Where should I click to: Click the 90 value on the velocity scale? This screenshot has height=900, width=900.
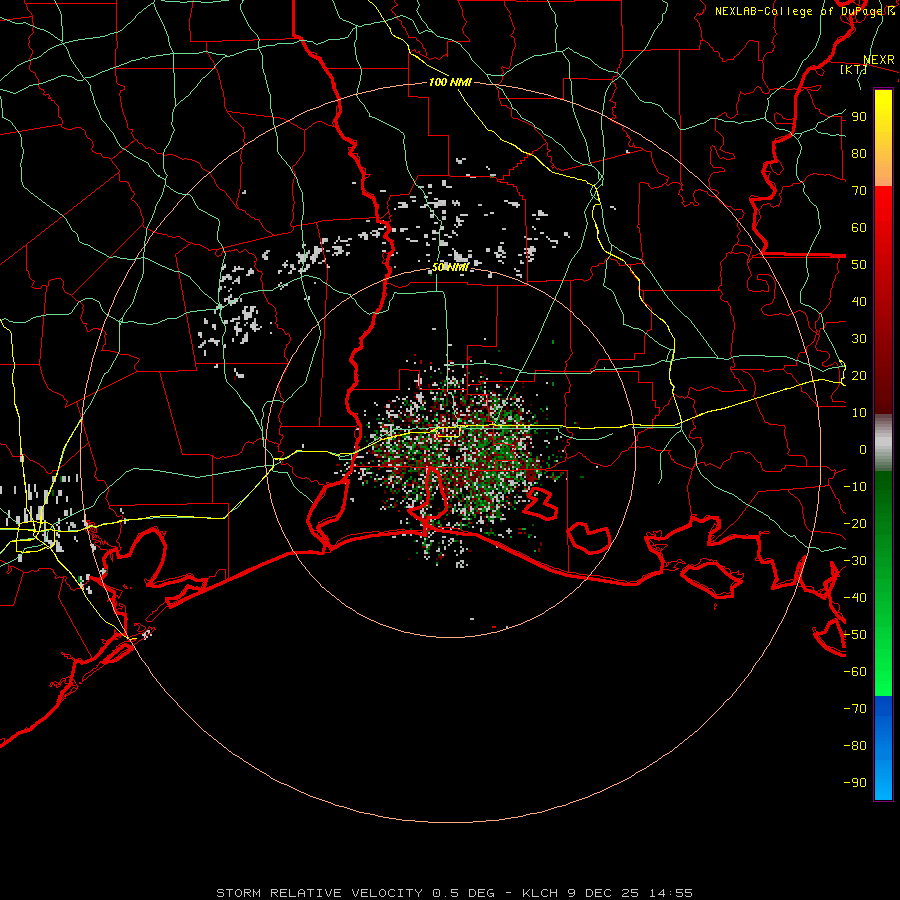point(859,117)
